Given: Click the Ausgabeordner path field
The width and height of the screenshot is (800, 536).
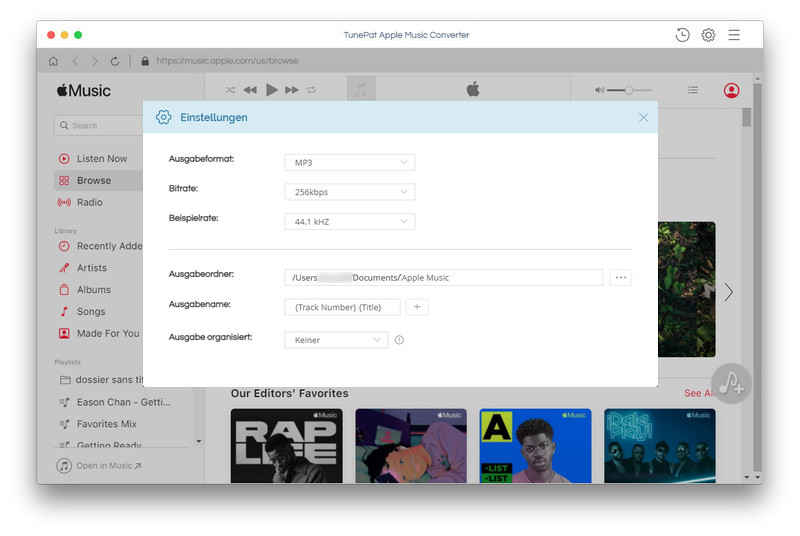Looking at the screenshot, I should click(443, 277).
